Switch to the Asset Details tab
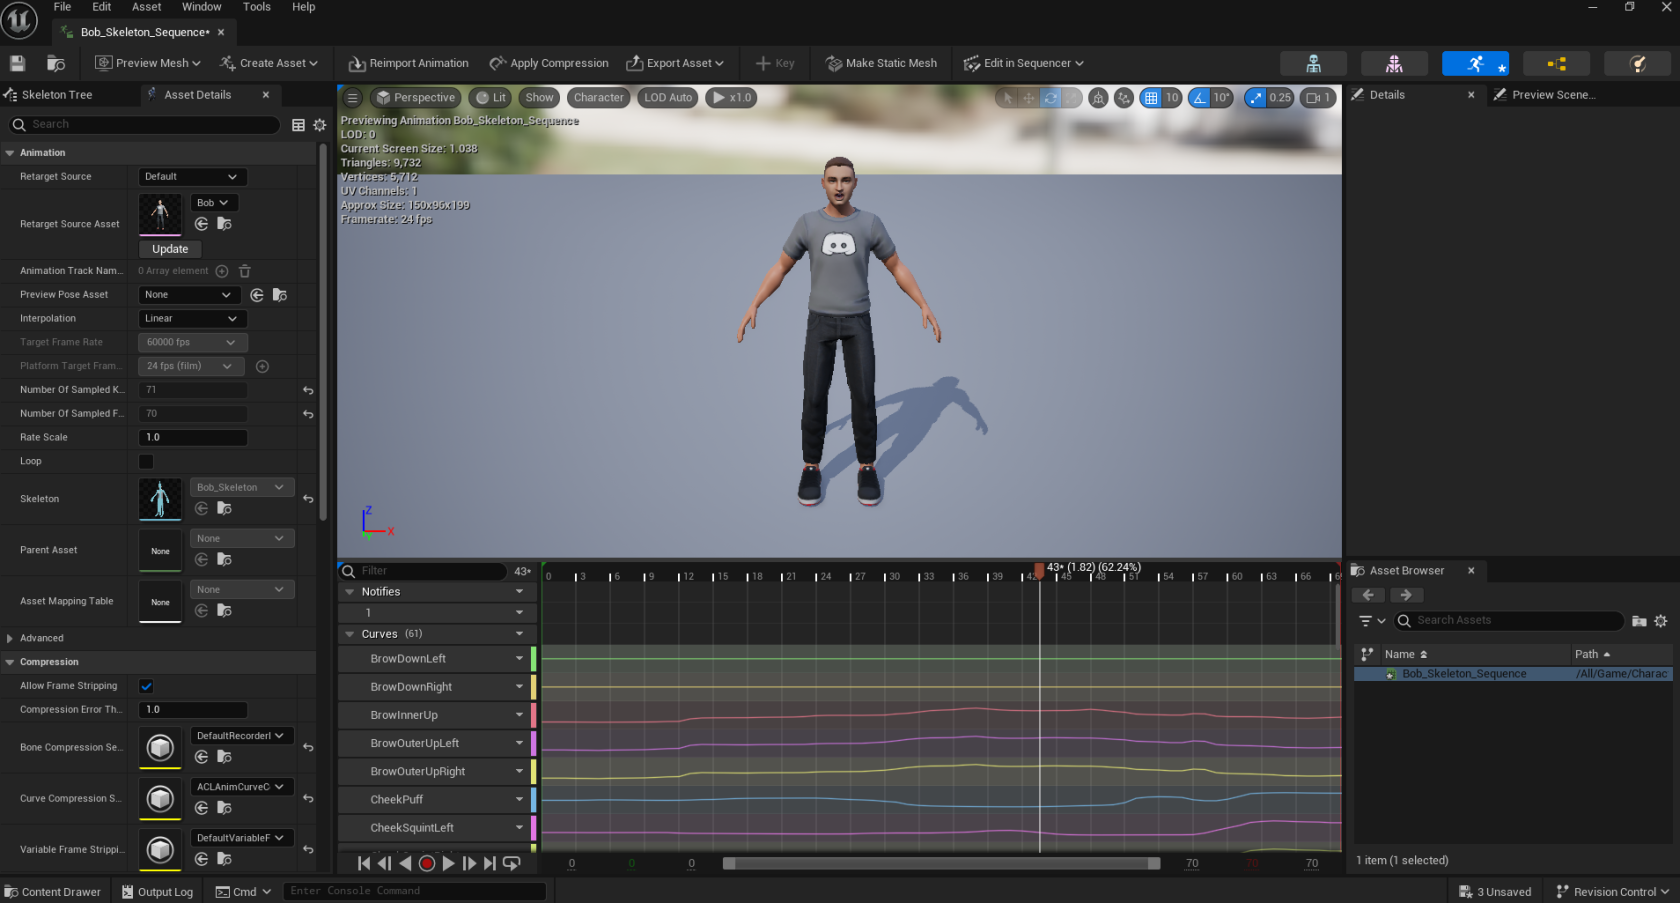 coord(198,95)
